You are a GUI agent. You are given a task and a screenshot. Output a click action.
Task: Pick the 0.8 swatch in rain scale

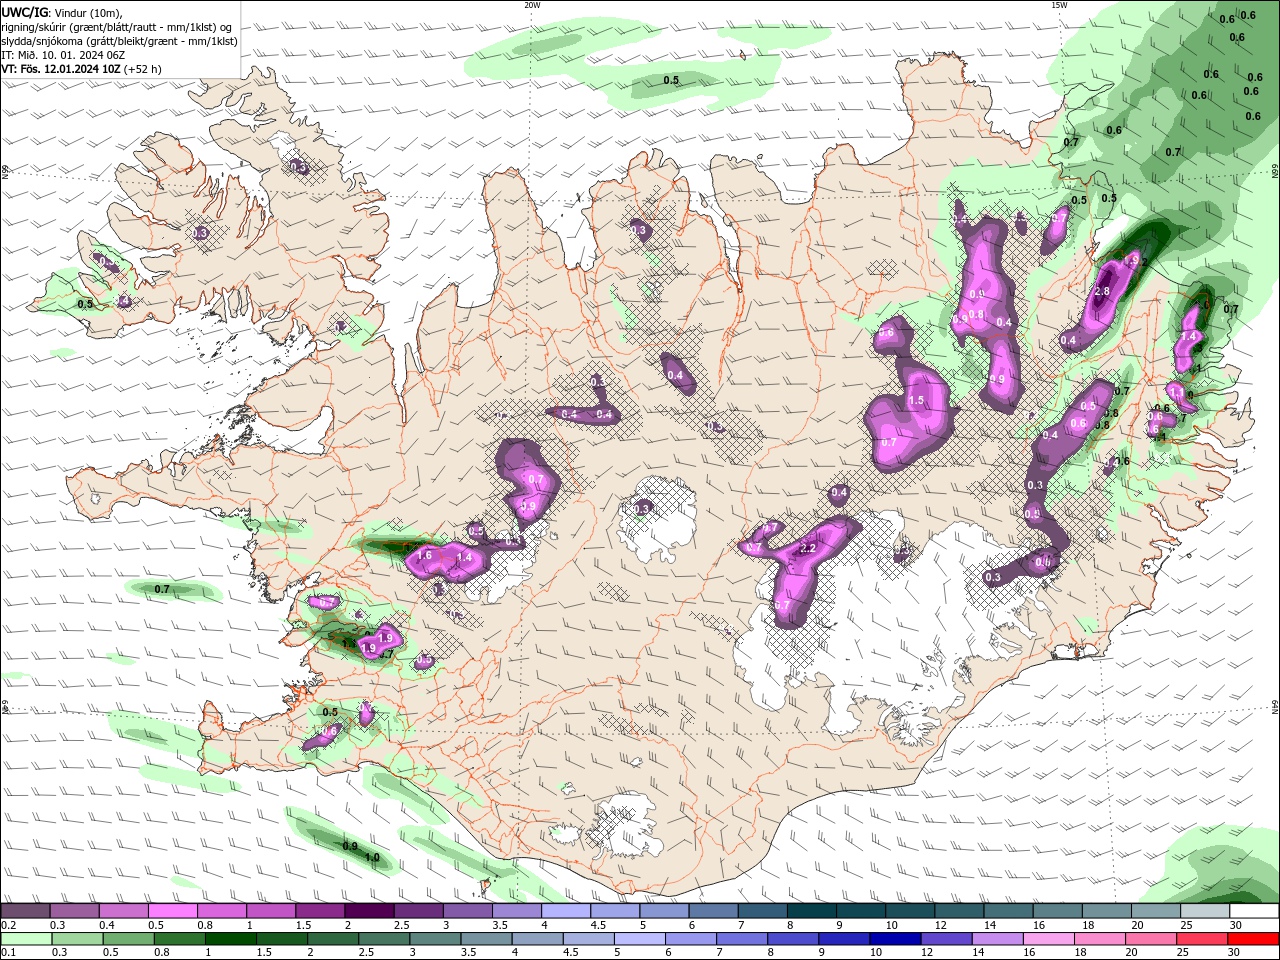click(179, 939)
